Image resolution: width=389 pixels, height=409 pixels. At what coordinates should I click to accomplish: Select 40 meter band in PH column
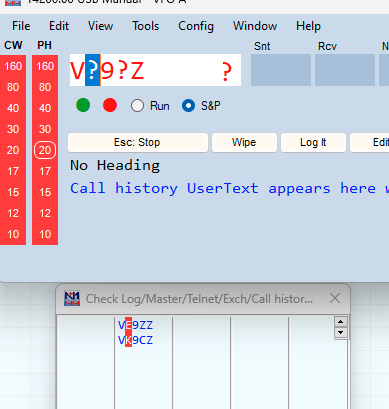click(x=45, y=108)
